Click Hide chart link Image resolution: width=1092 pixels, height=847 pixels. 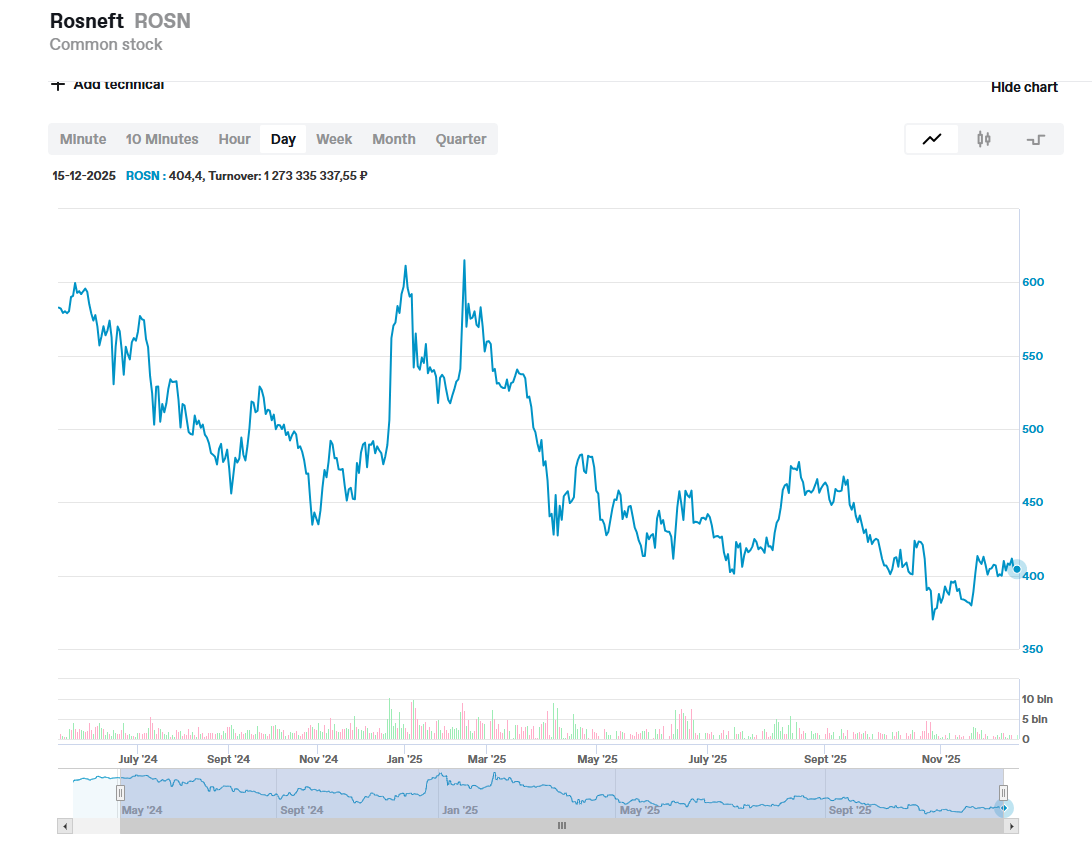coord(1024,87)
